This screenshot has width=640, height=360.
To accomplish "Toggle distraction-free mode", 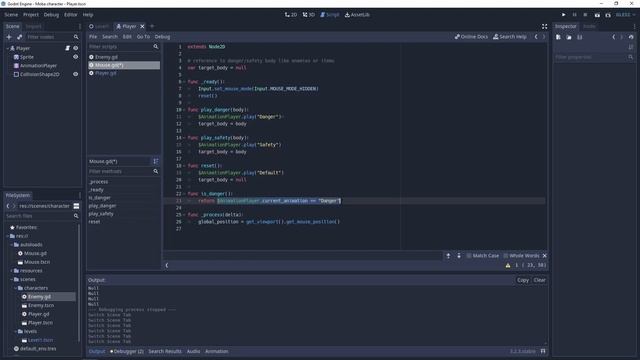I will (544, 26).
